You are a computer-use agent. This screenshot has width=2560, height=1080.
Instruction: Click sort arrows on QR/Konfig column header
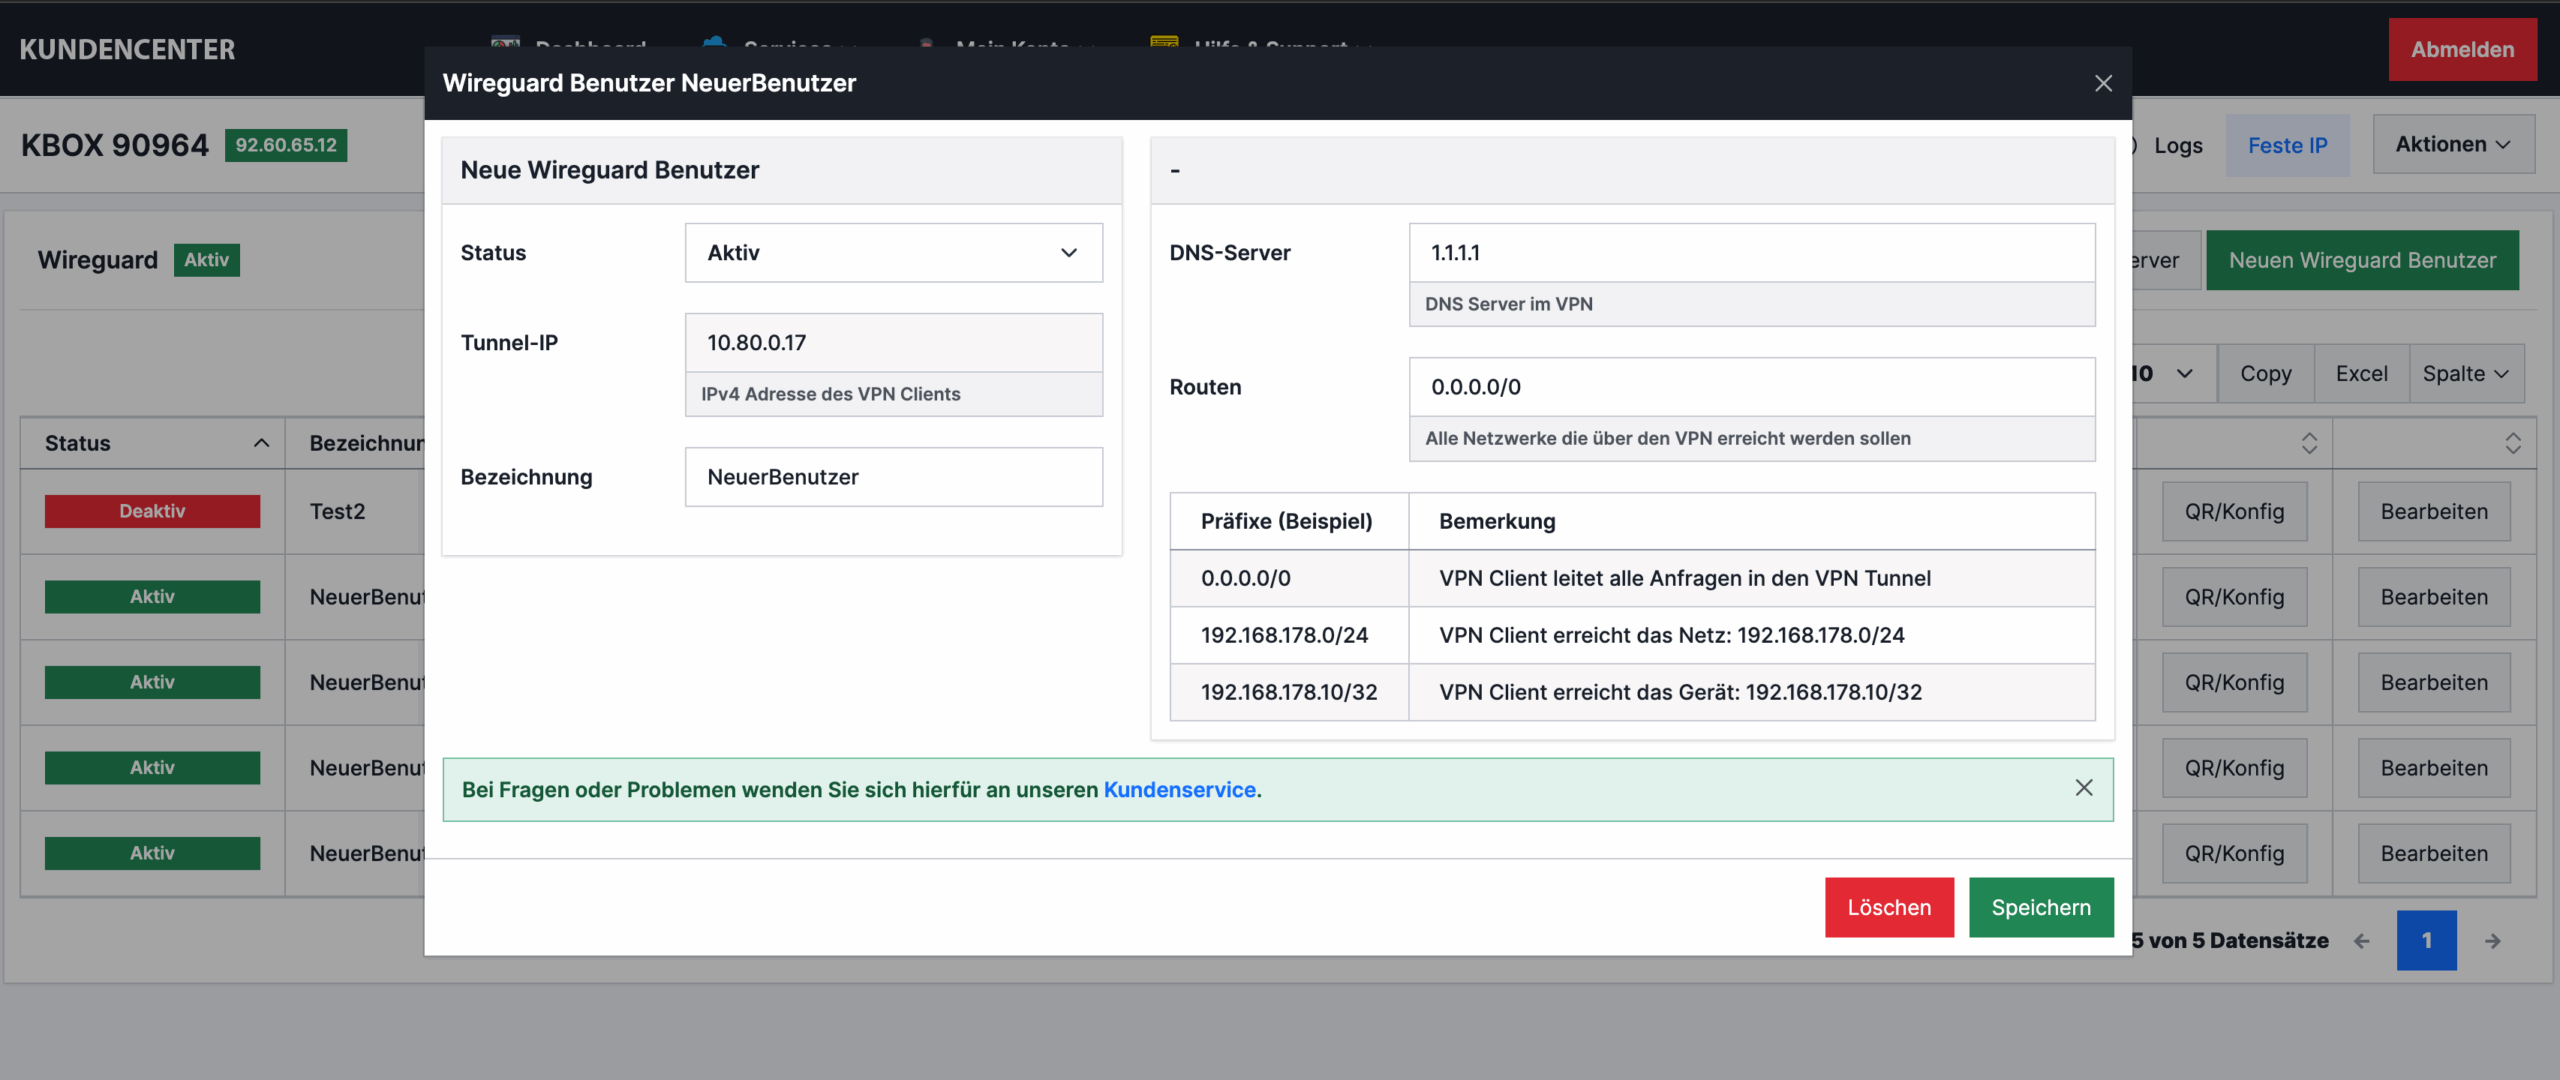(2309, 443)
